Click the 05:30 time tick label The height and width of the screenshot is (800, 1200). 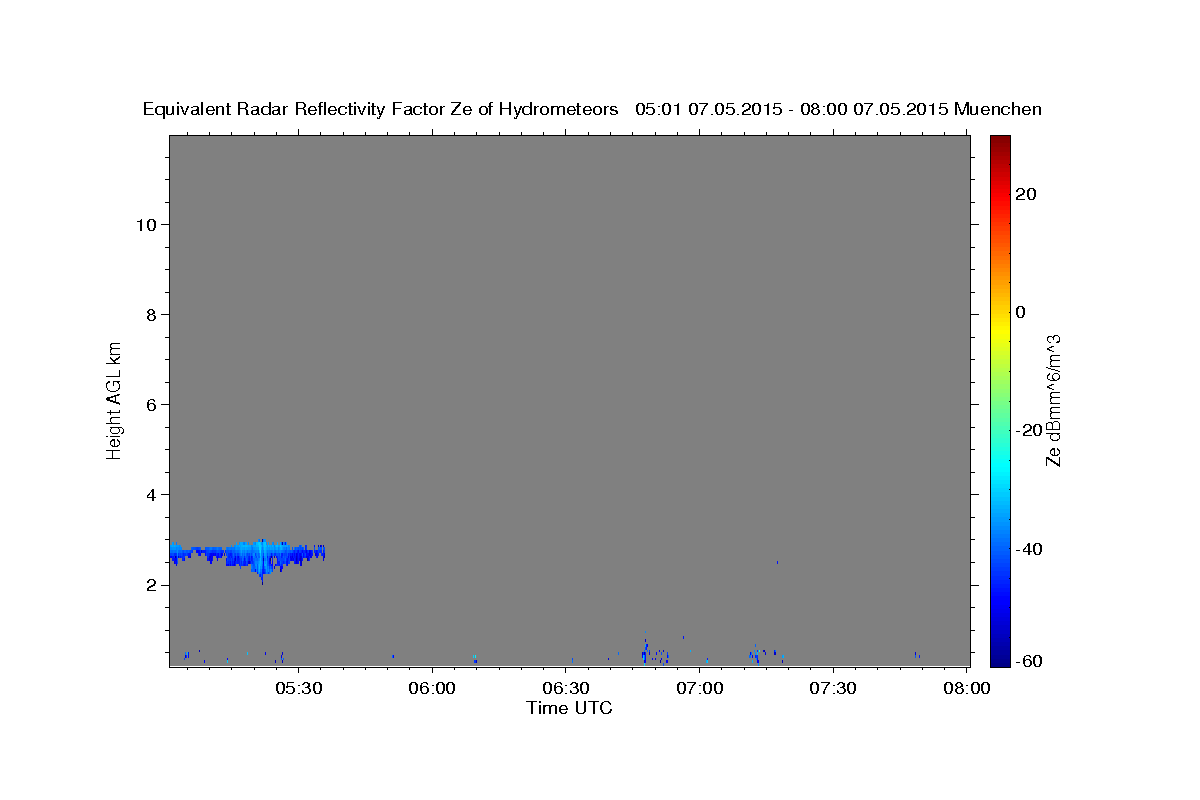click(299, 688)
